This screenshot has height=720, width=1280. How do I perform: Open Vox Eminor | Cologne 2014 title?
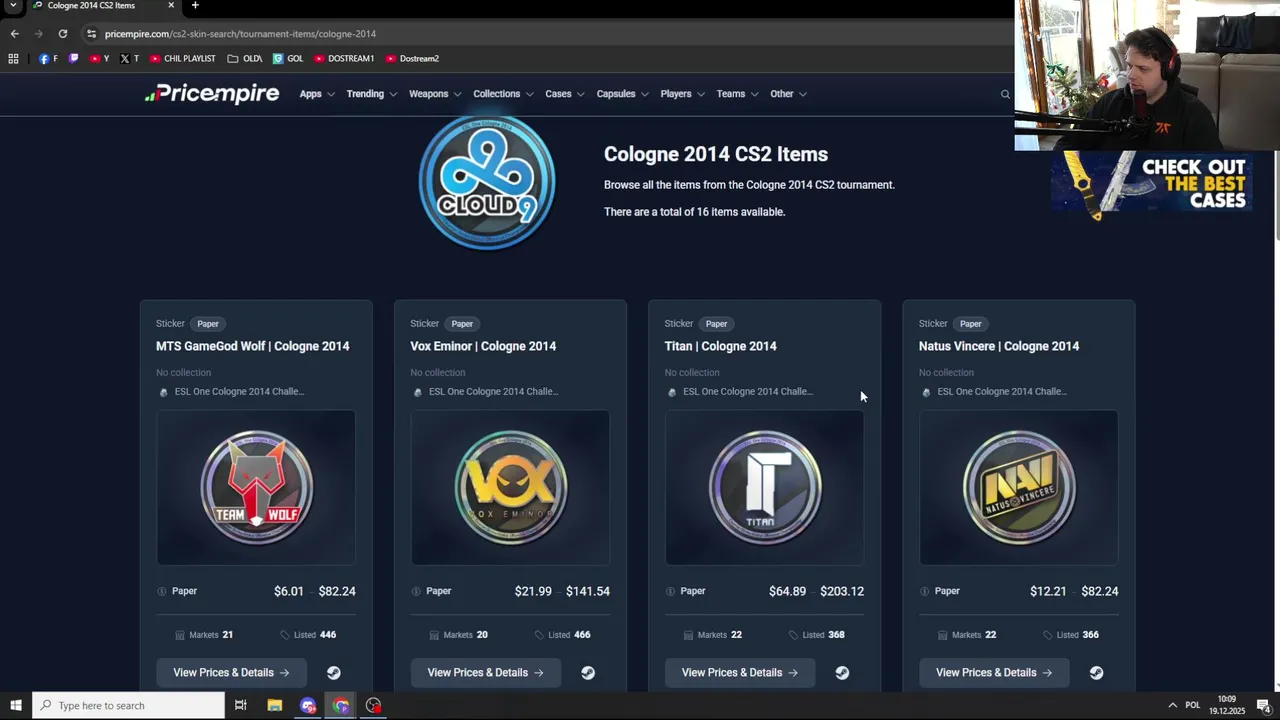click(x=483, y=346)
